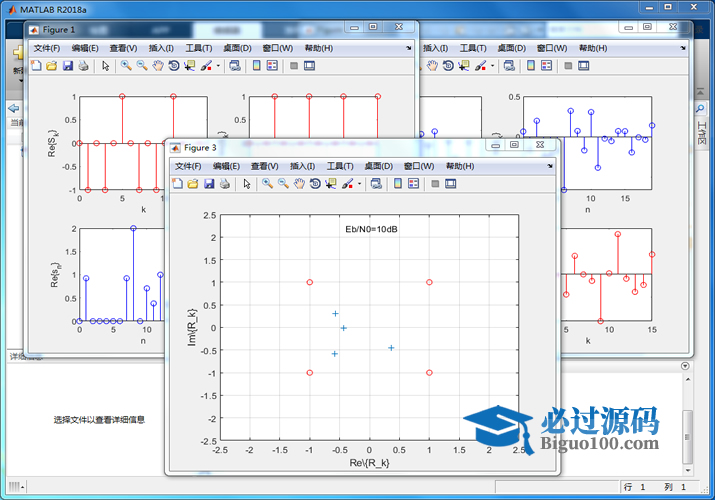The width and height of the screenshot is (715, 500).
Task: Select Rotate 3D tool in Figure 1
Action: click(x=173, y=66)
